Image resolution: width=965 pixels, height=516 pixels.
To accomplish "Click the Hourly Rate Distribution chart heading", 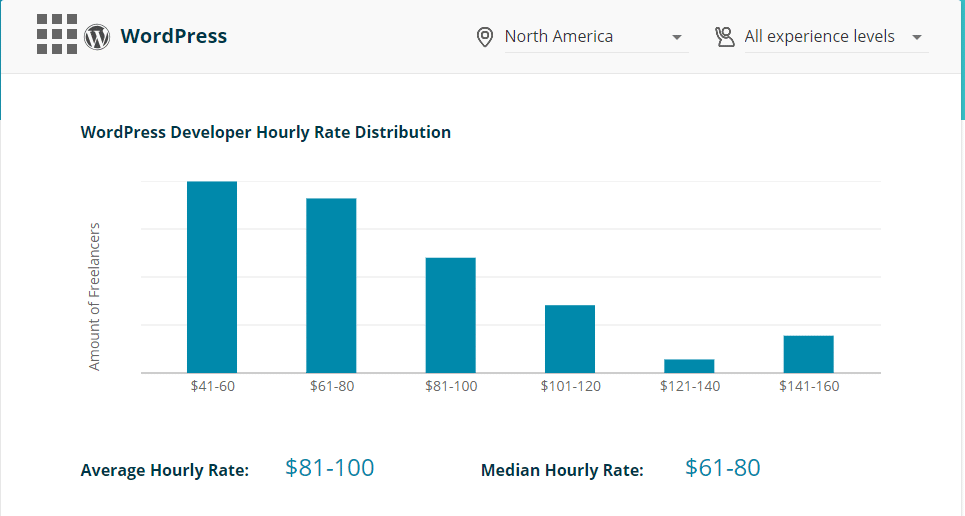I will [265, 132].
